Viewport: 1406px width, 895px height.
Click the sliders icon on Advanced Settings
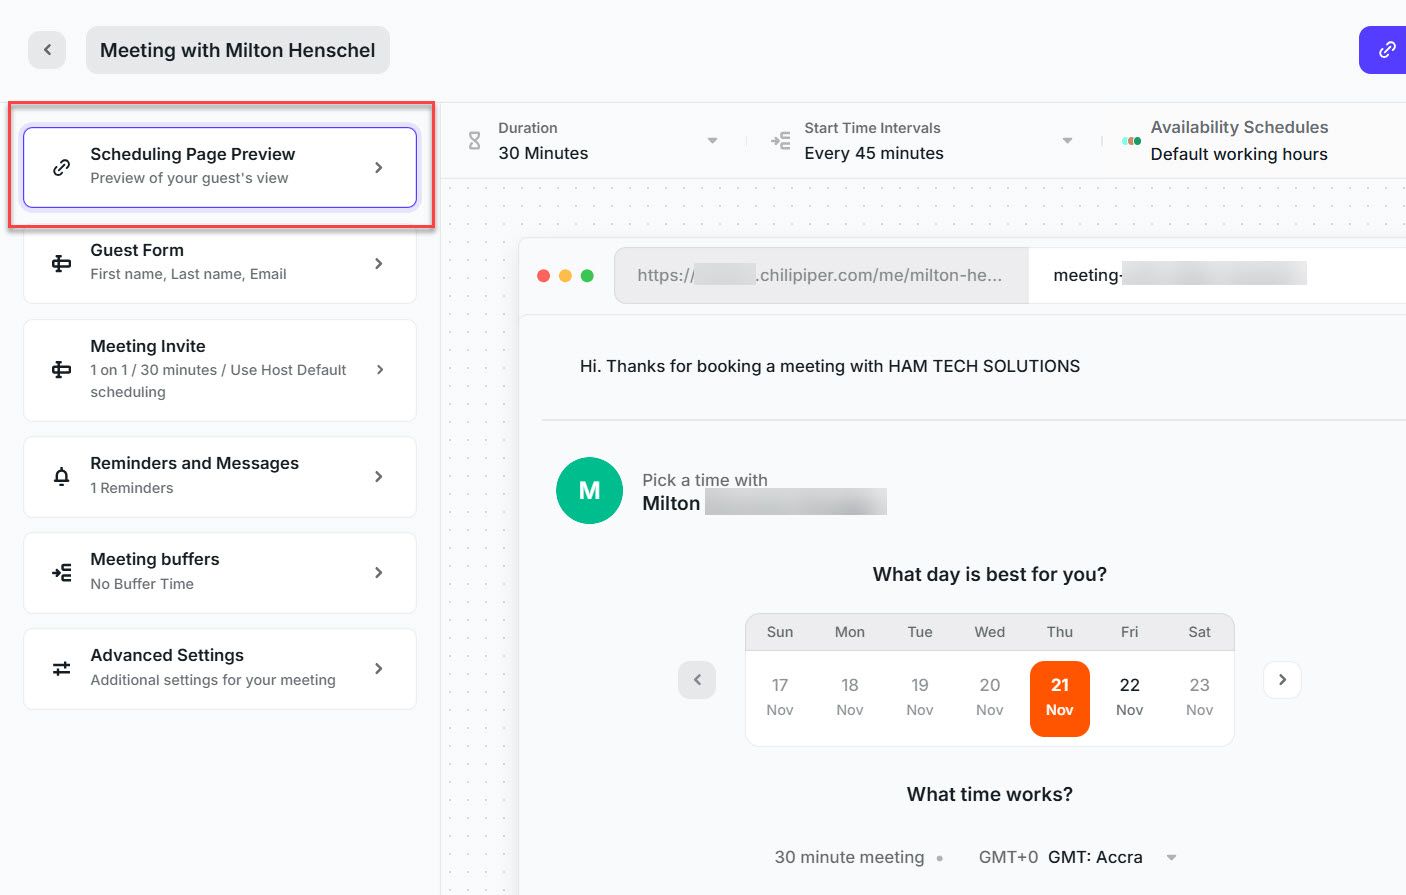click(60, 667)
